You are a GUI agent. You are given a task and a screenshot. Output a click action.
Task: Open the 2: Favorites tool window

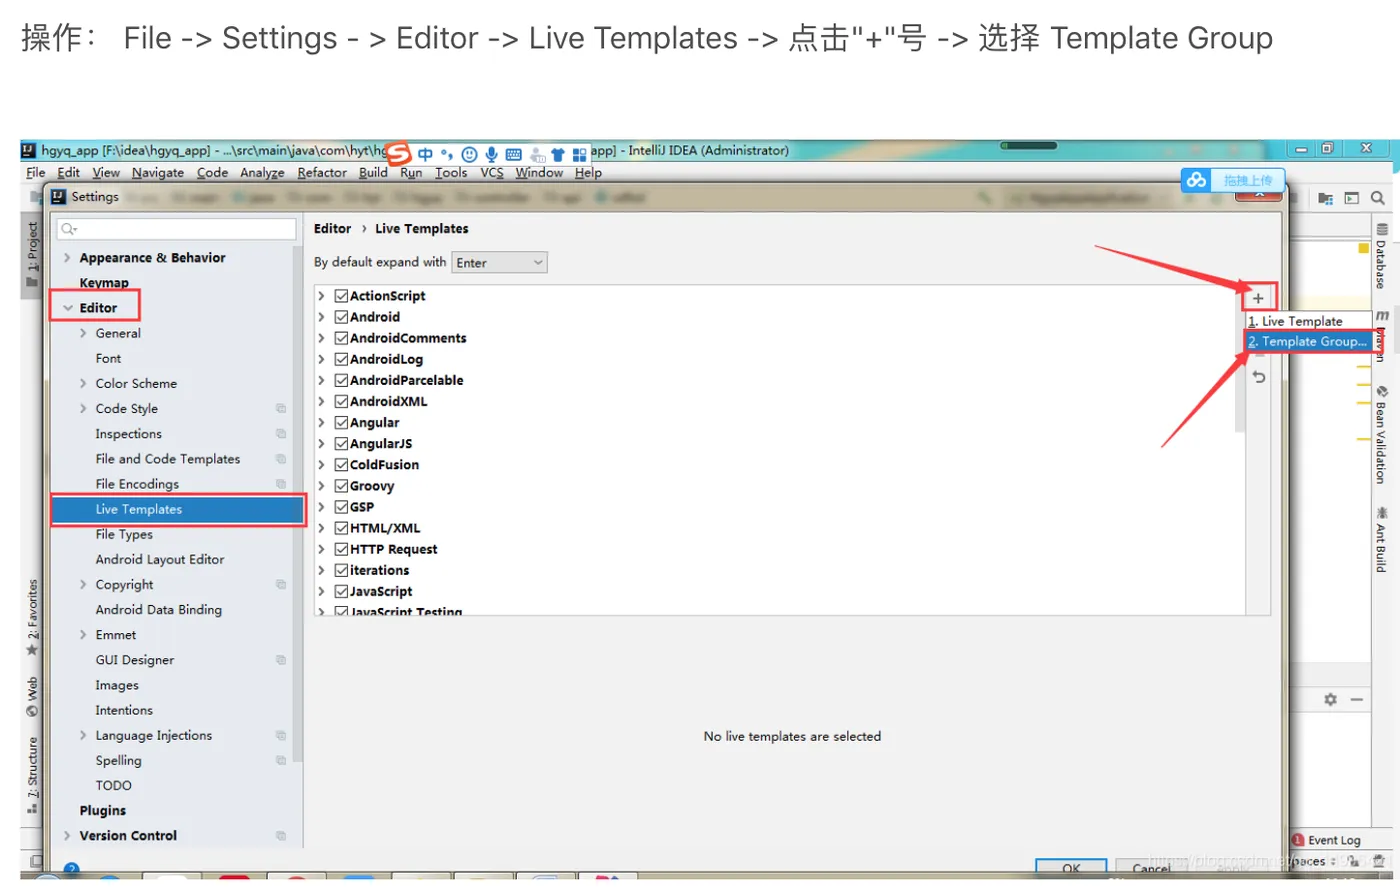tap(32, 617)
